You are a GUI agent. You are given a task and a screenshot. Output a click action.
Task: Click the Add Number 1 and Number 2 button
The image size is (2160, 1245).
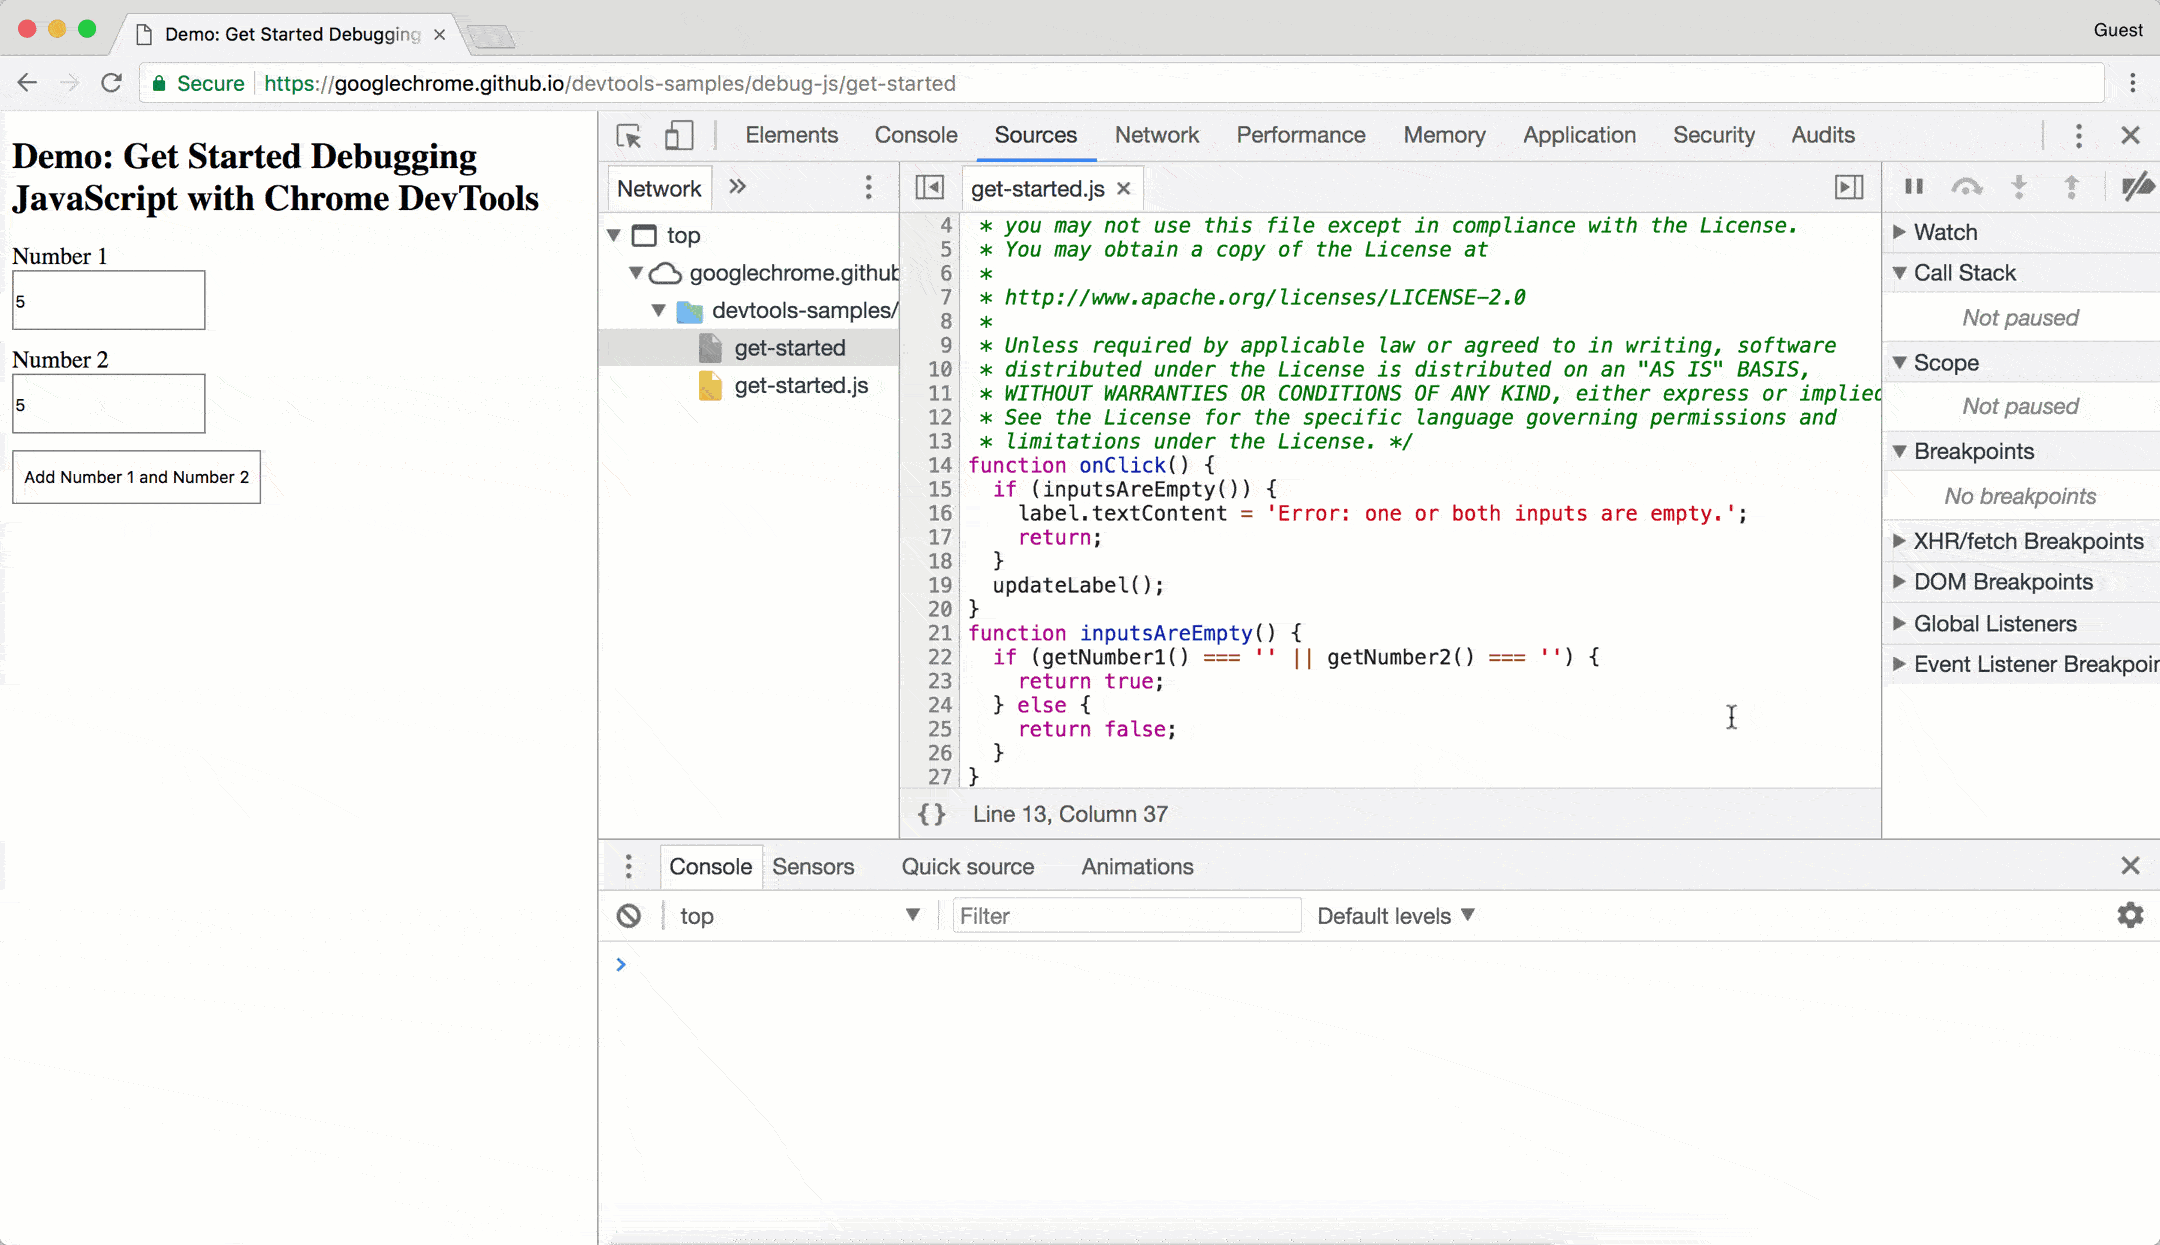pyautogui.click(x=136, y=476)
